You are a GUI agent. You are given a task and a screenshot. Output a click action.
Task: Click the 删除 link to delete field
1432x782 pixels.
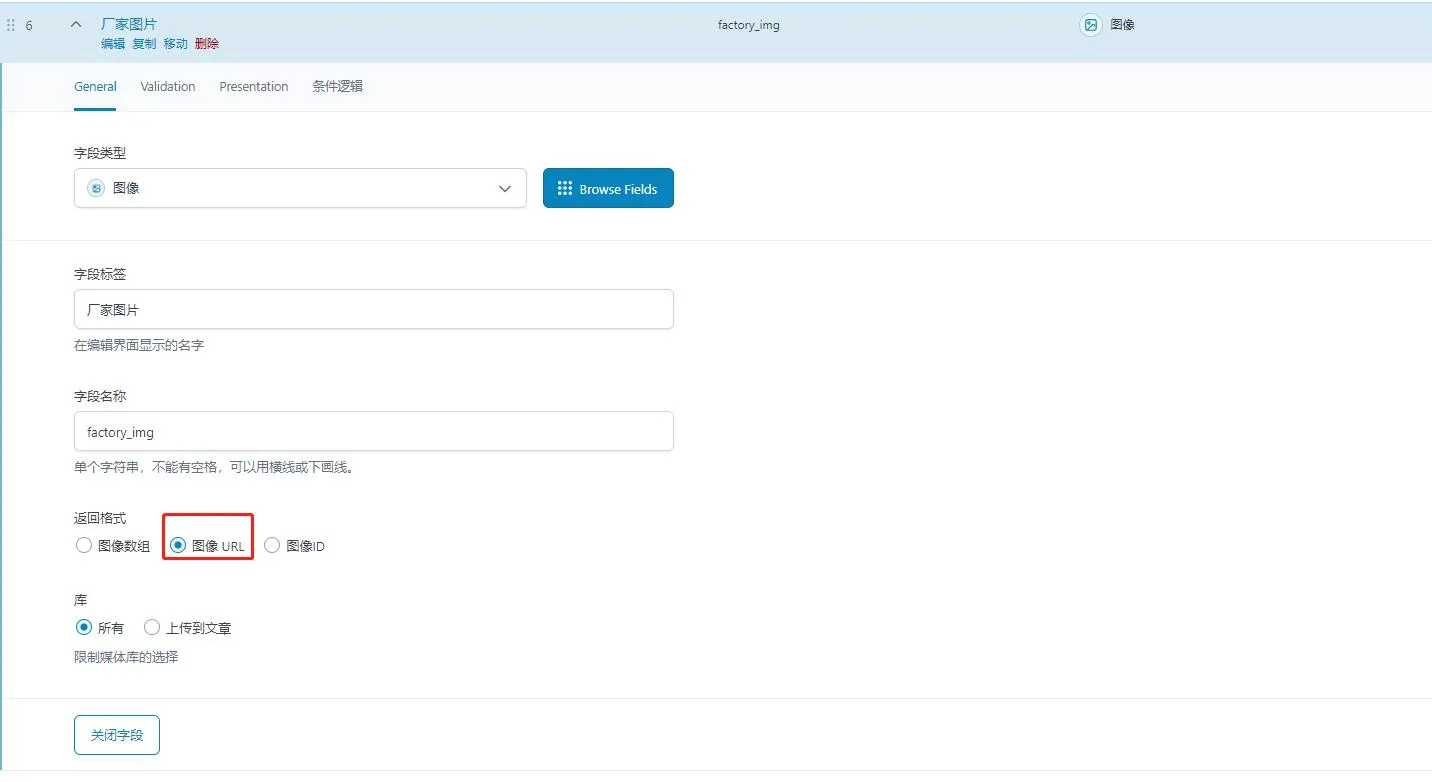point(207,44)
